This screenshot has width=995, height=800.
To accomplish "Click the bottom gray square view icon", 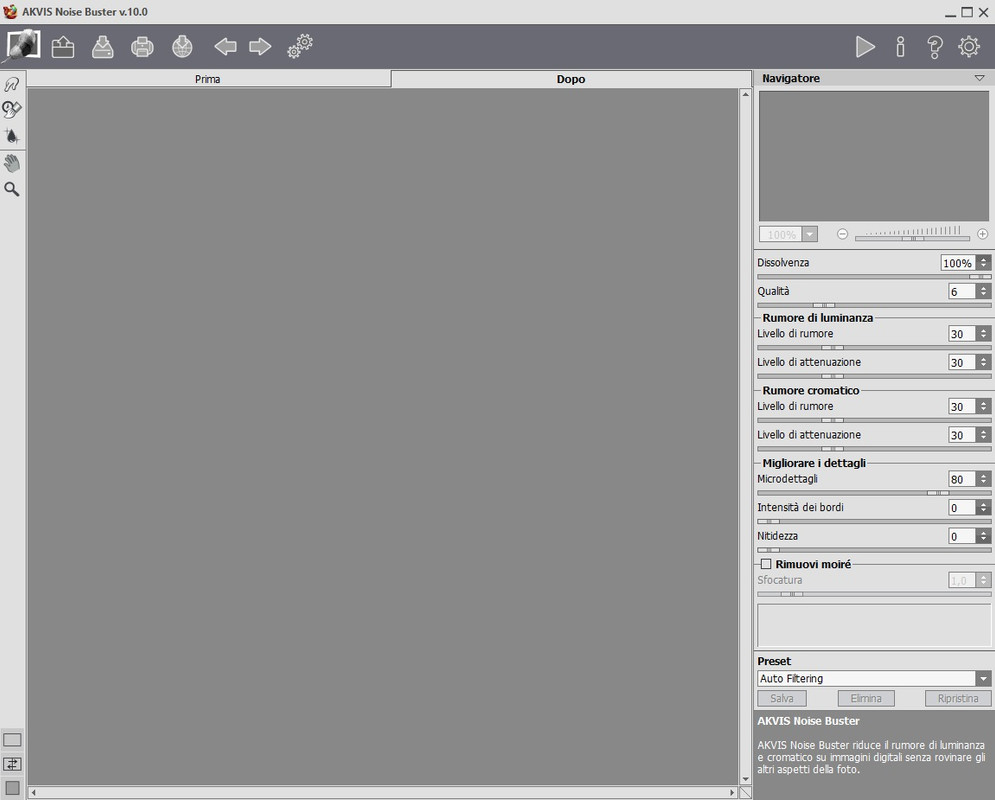I will (12, 788).
